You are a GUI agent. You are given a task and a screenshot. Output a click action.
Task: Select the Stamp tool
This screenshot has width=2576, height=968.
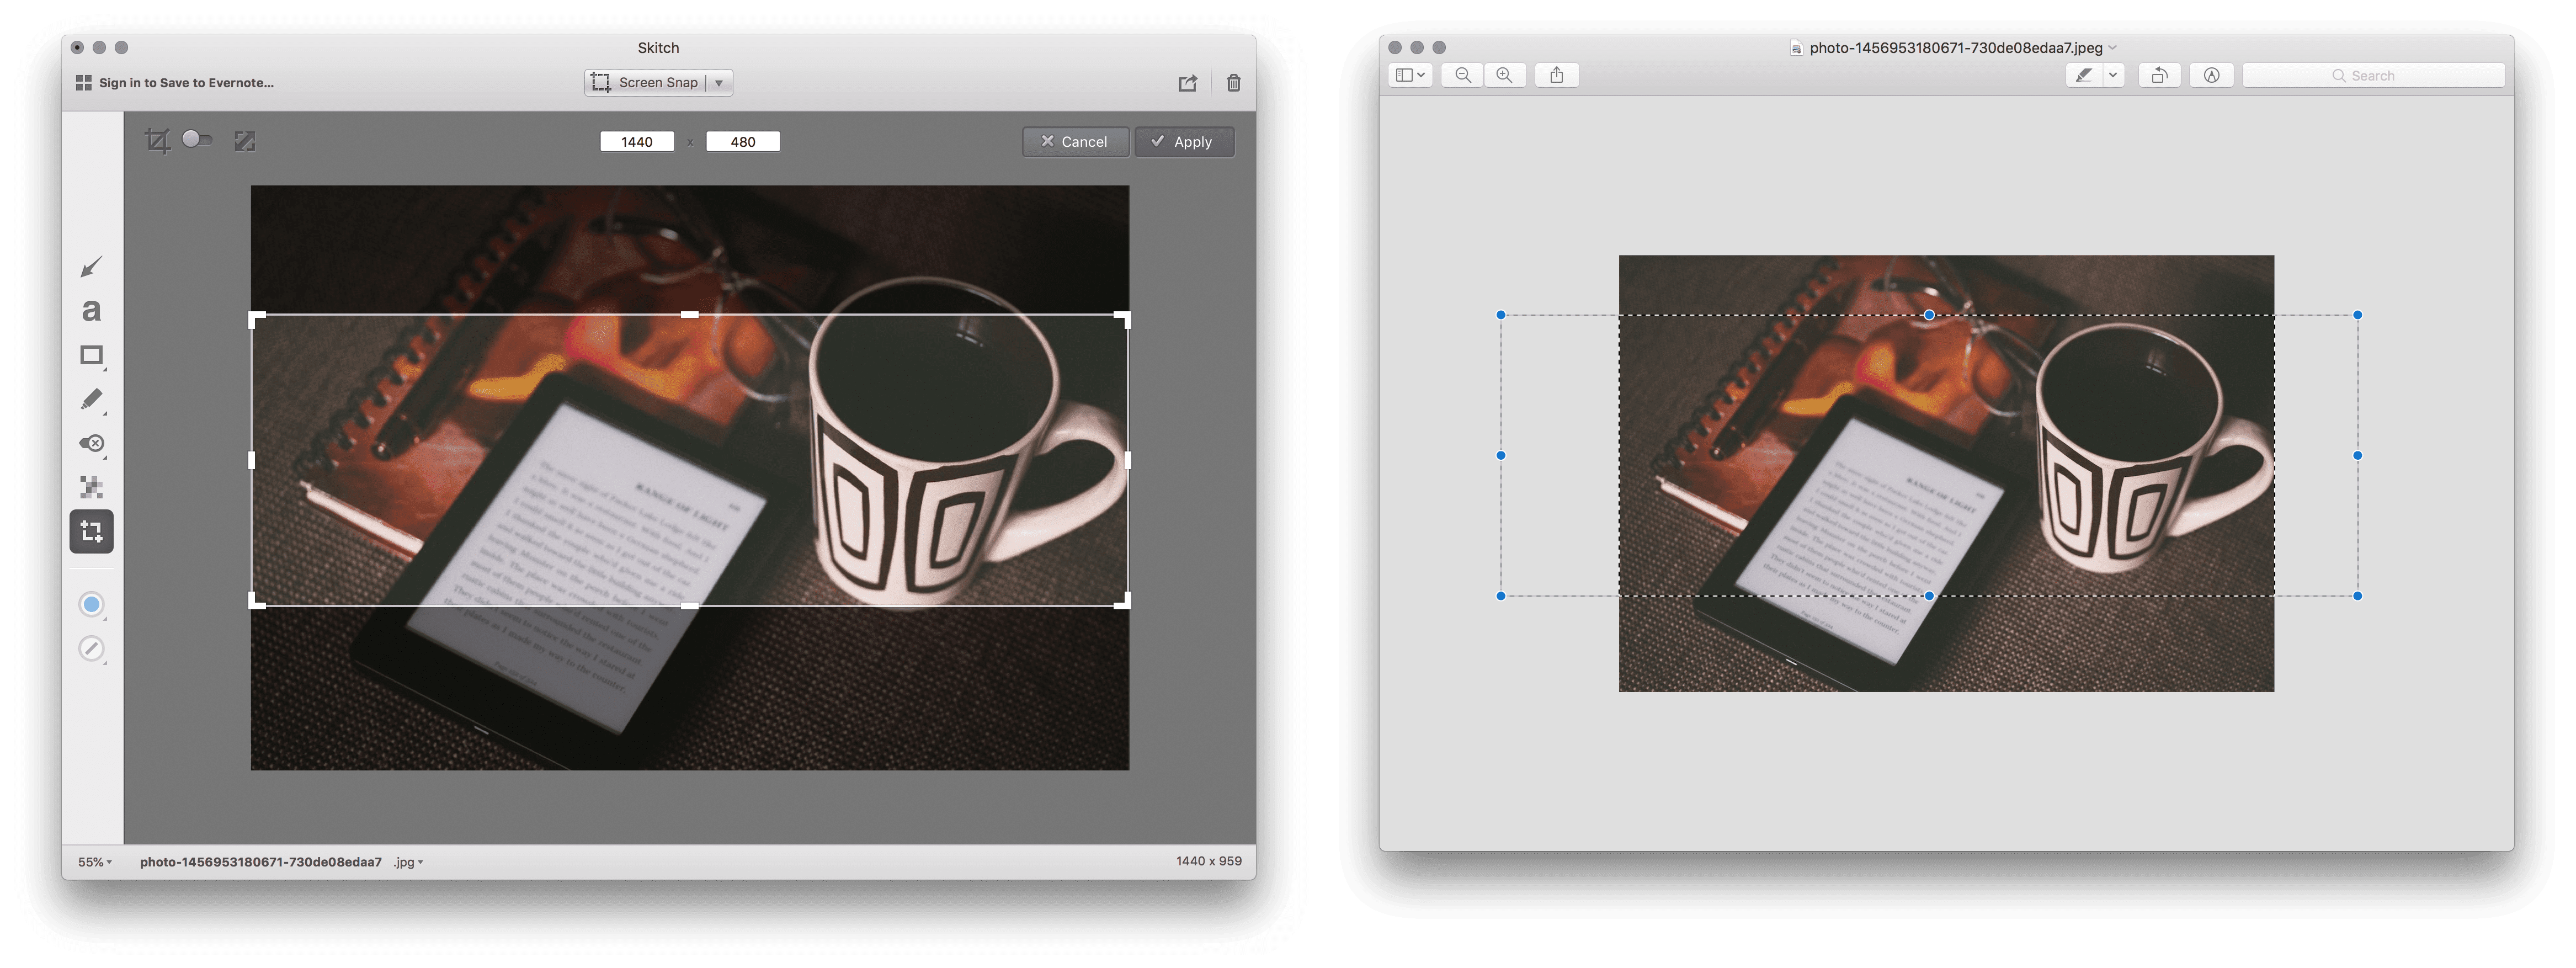(91, 443)
